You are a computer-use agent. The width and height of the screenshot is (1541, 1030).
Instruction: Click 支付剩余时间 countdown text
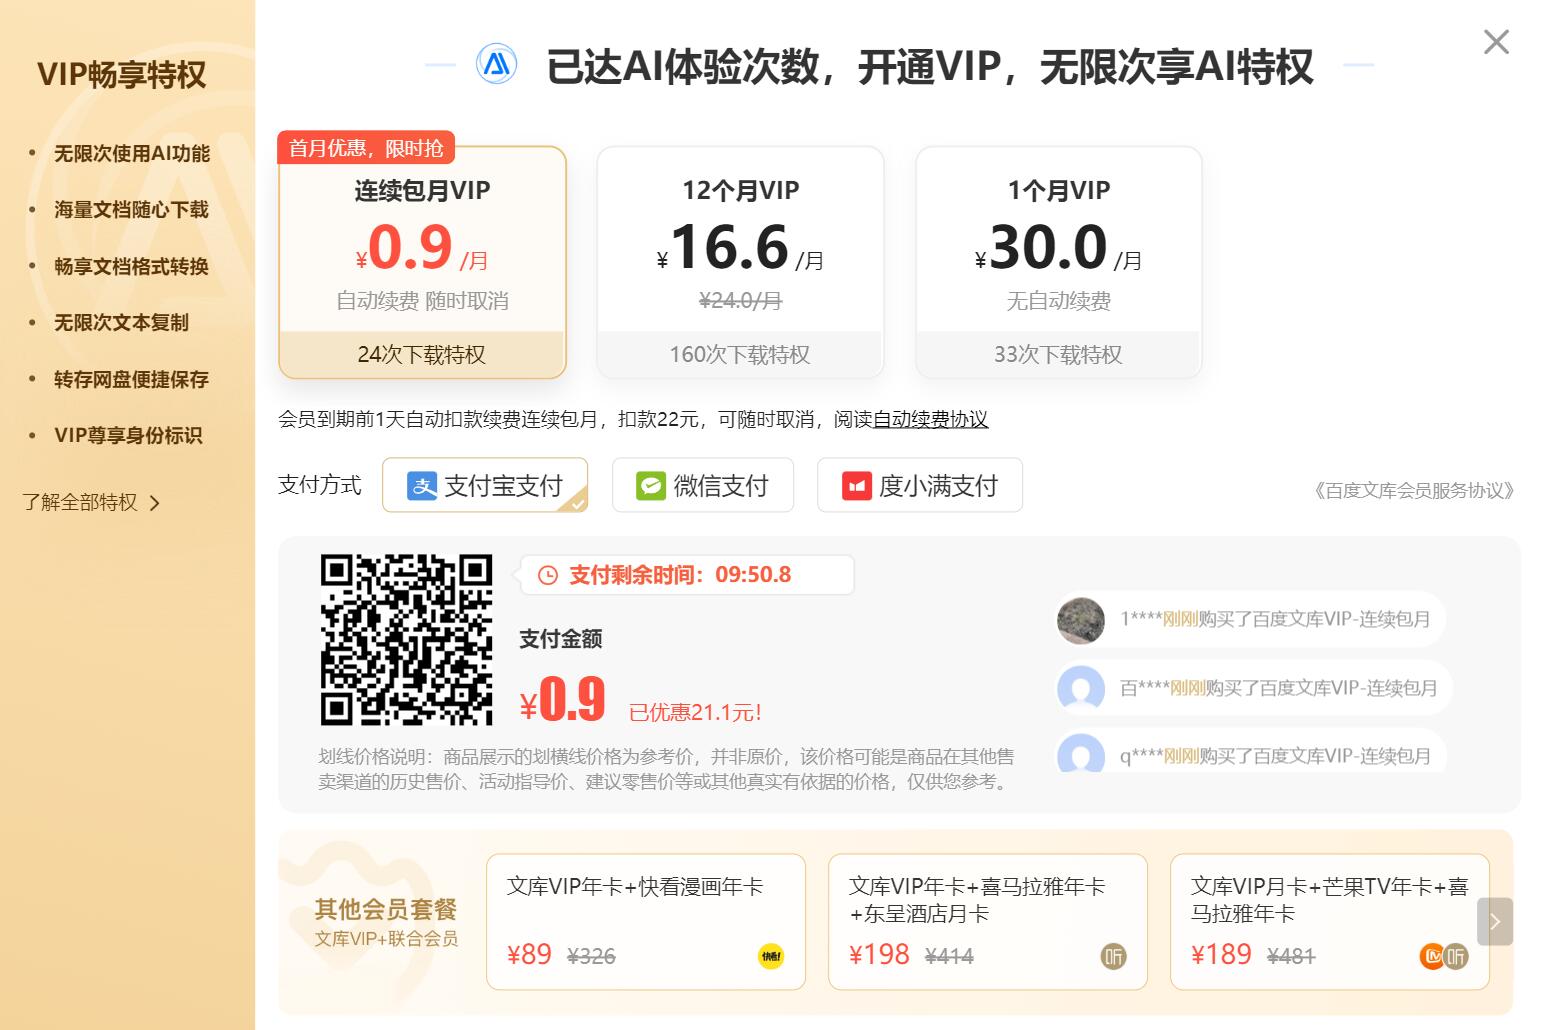680,575
